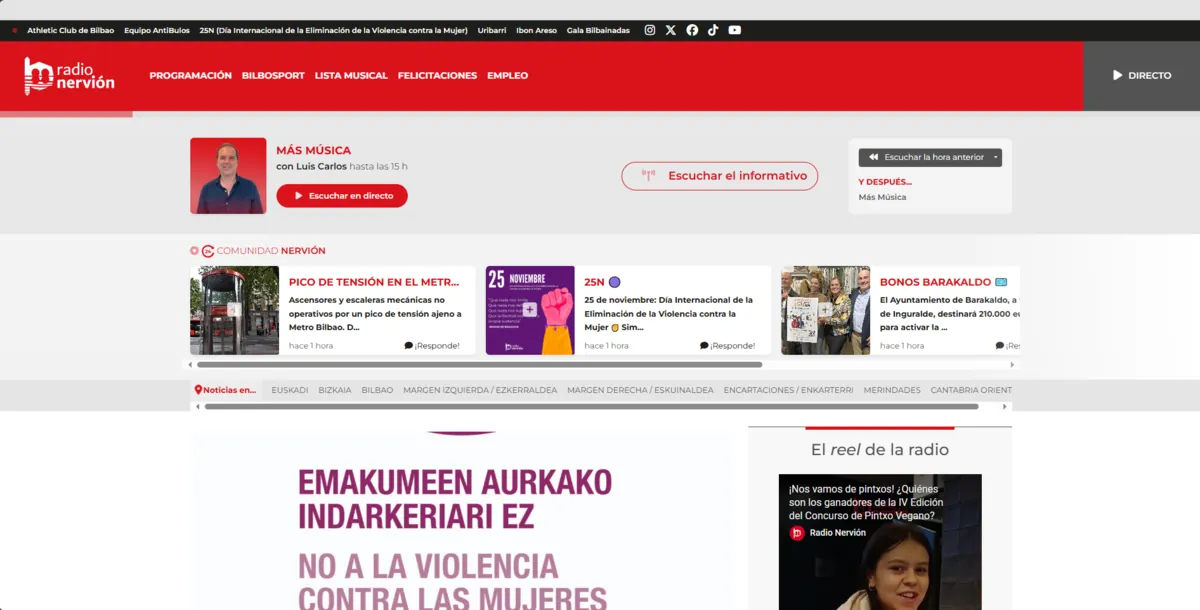Open metro station entrance thumbnail
Image resolution: width=1200 pixels, height=610 pixels.
[x=235, y=310]
